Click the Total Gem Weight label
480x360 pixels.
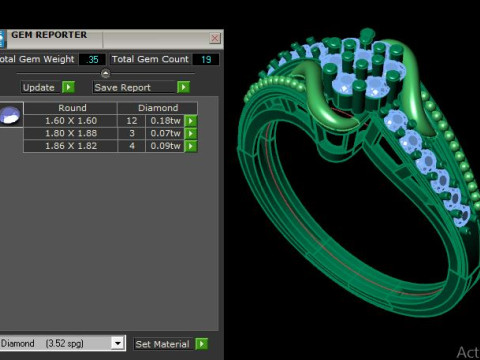click(37, 59)
